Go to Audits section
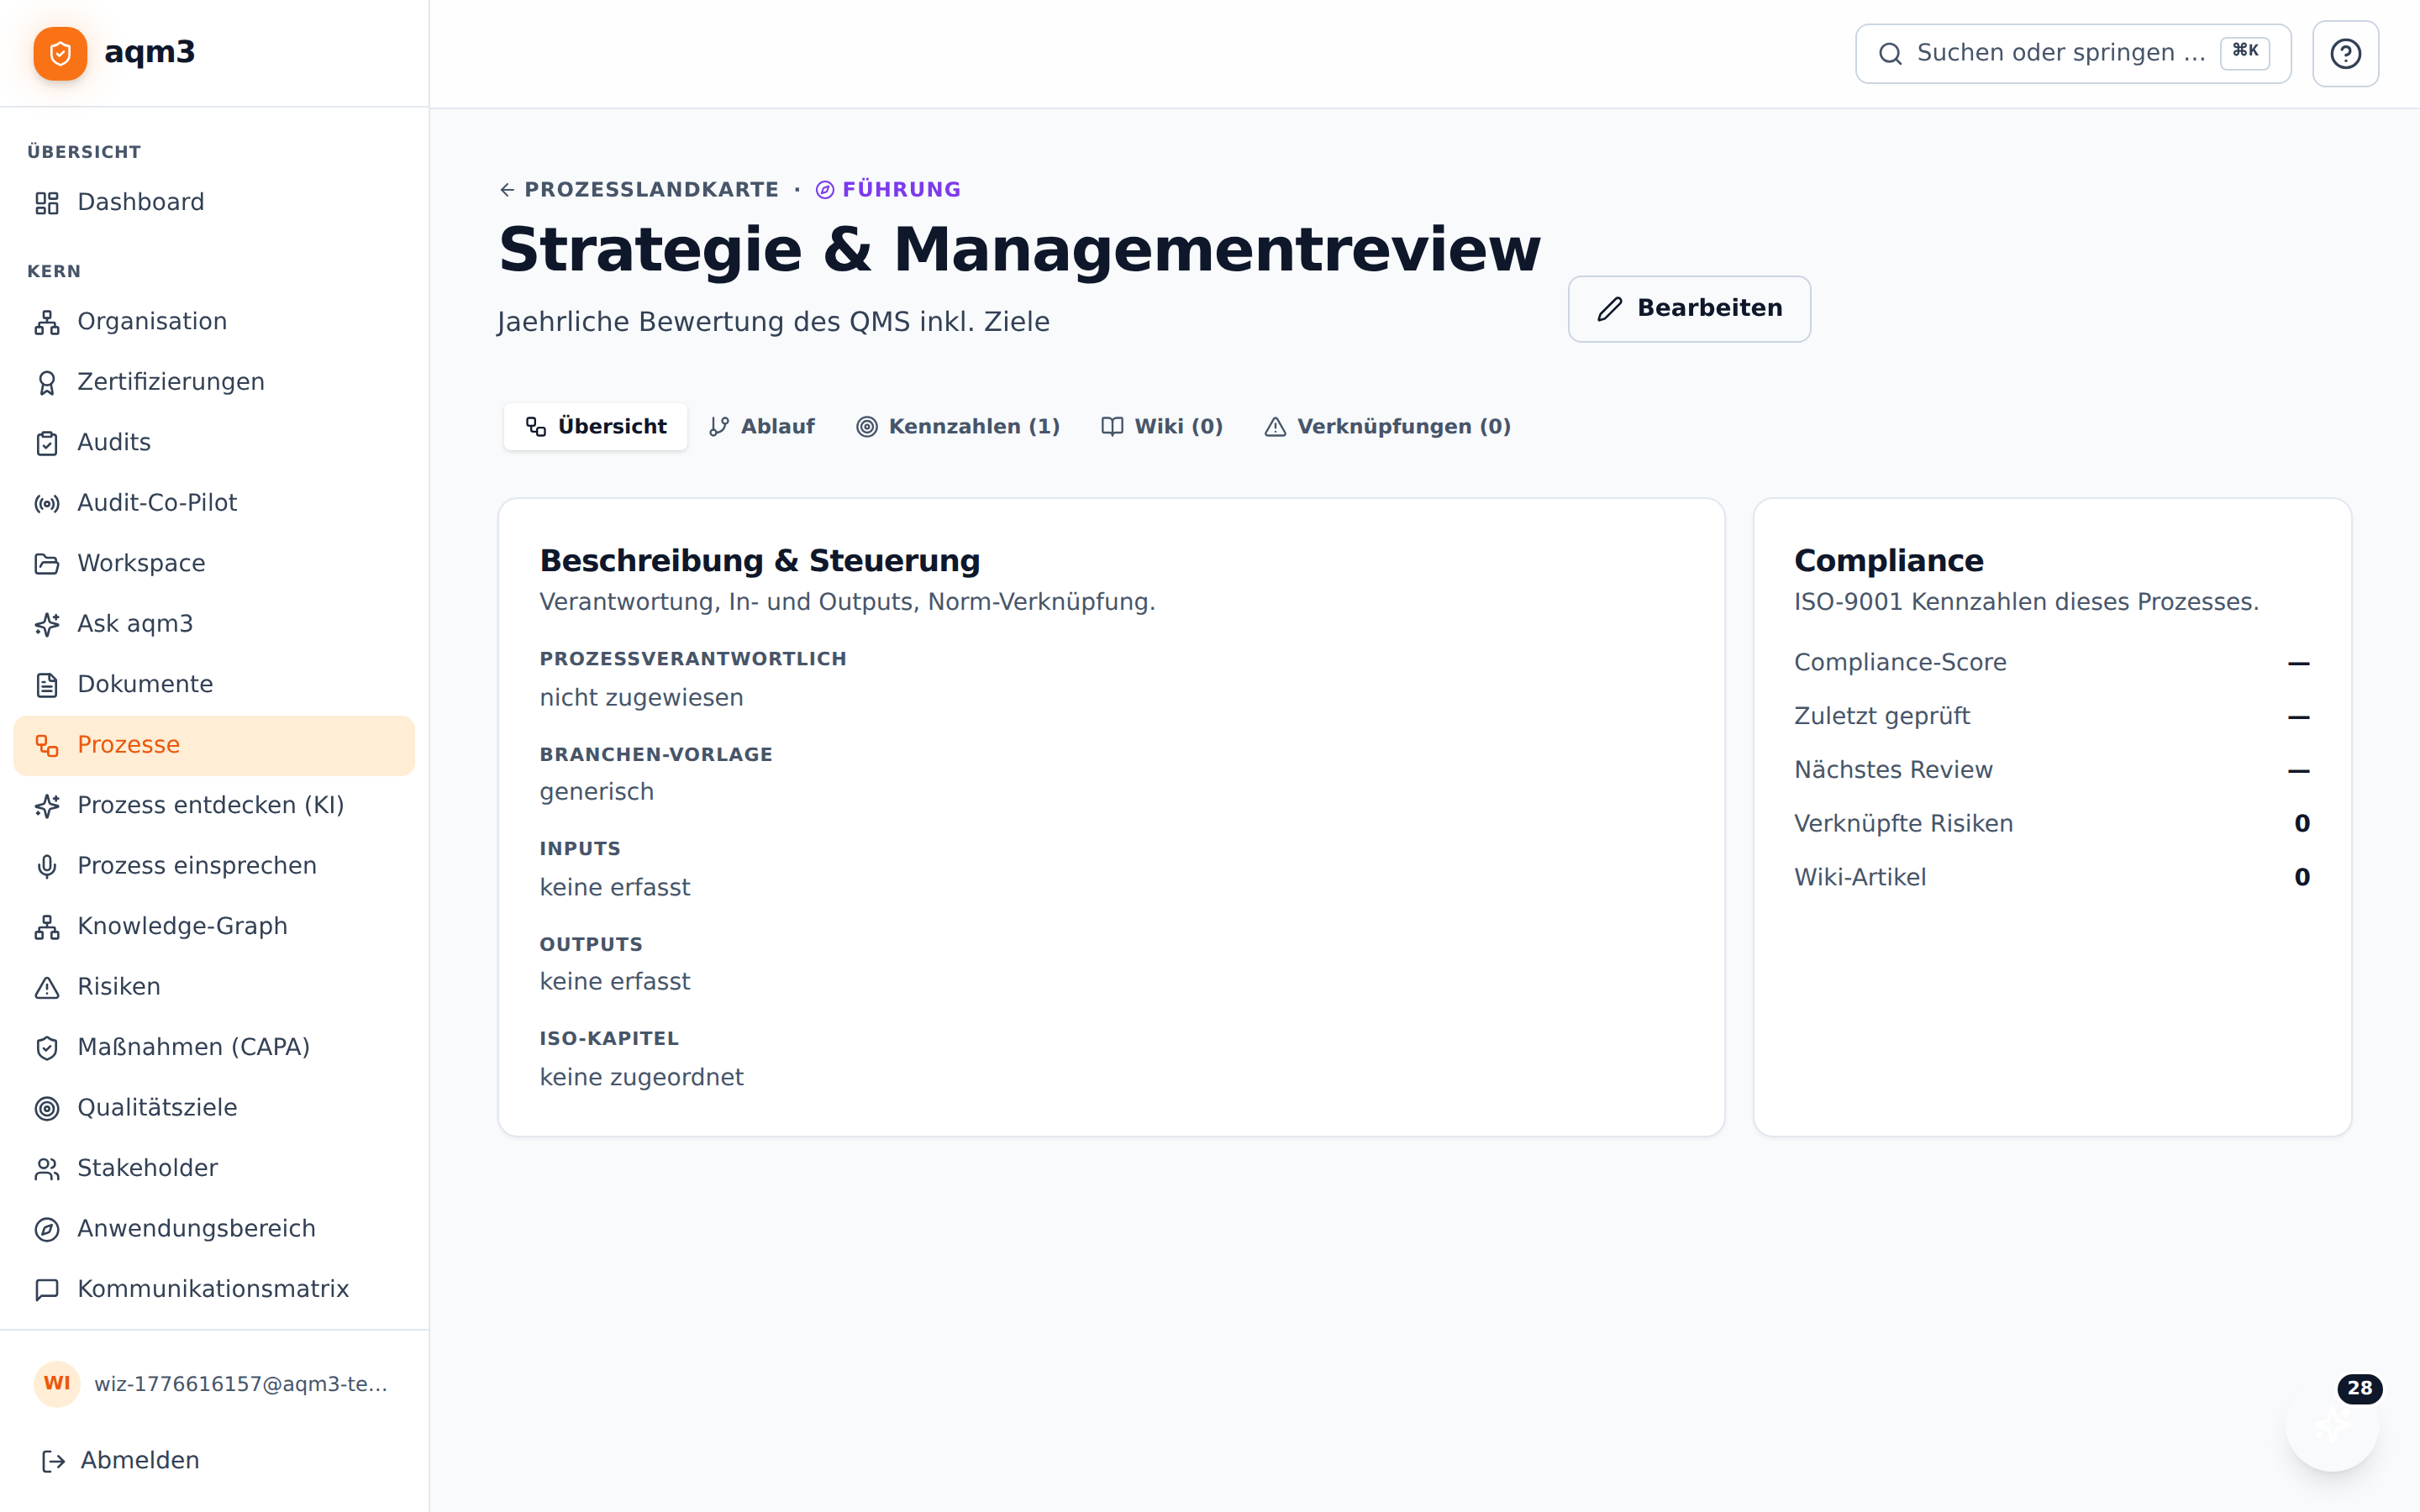This screenshot has height=1512, width=2420. [214, 443]
